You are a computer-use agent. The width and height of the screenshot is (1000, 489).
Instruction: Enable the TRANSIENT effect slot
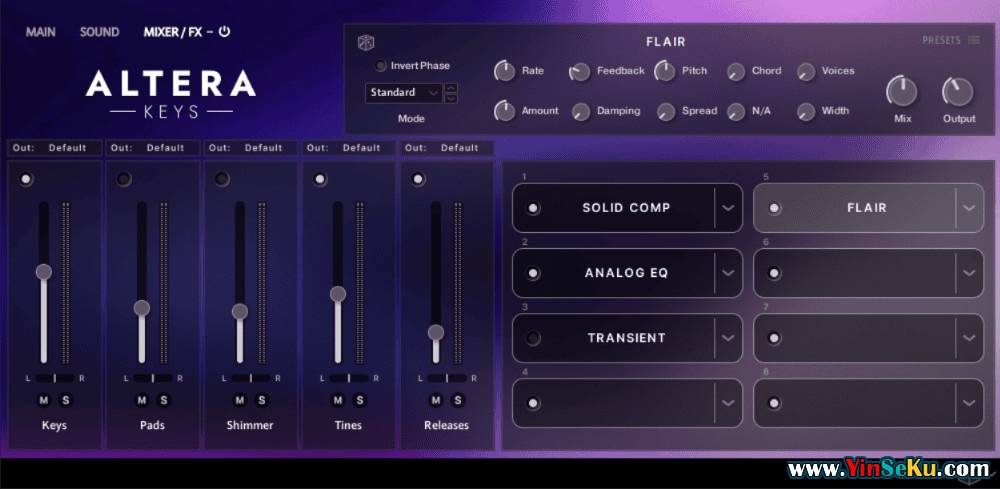(533, 338)
